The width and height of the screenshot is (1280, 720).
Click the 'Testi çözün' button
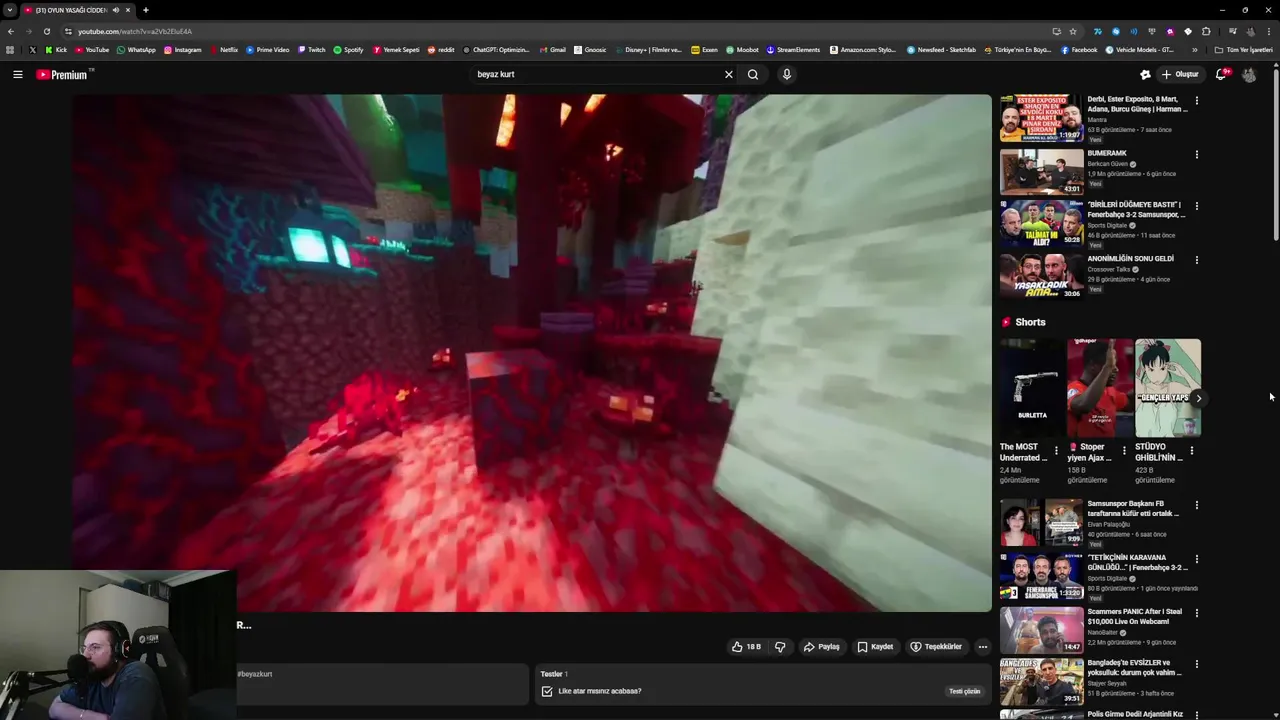[964, 691]
